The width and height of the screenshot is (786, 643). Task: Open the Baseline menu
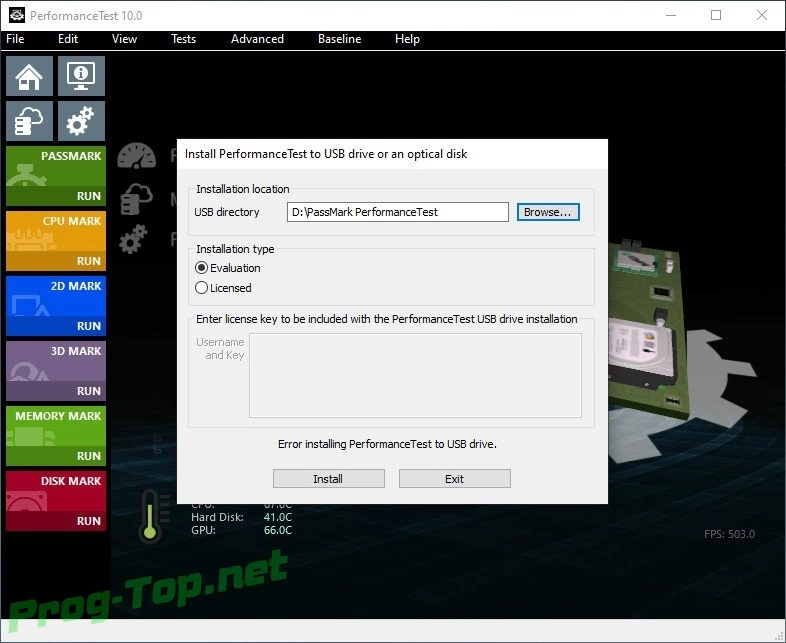tap(339, 39)
